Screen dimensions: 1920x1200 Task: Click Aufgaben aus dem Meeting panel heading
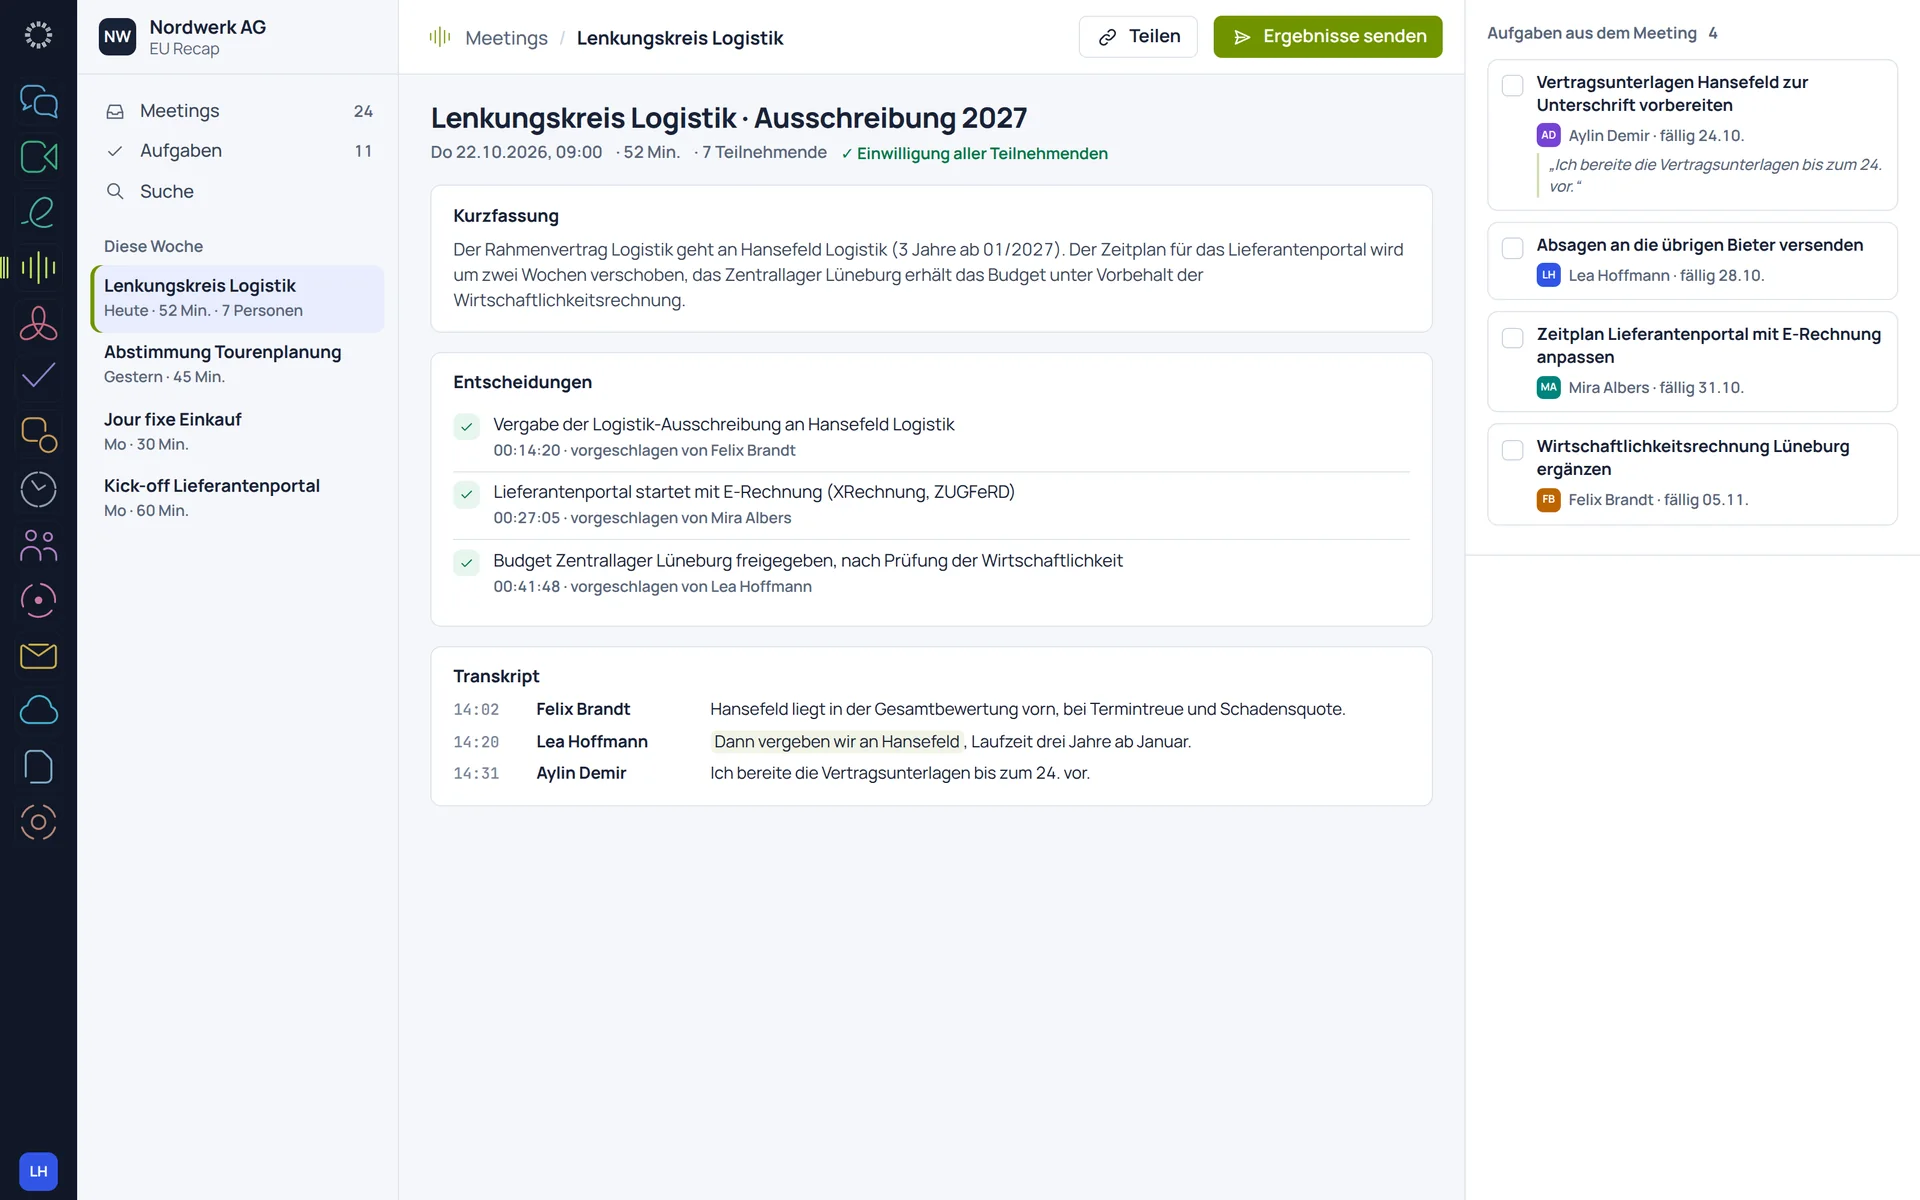click(x=1592, y=33)
